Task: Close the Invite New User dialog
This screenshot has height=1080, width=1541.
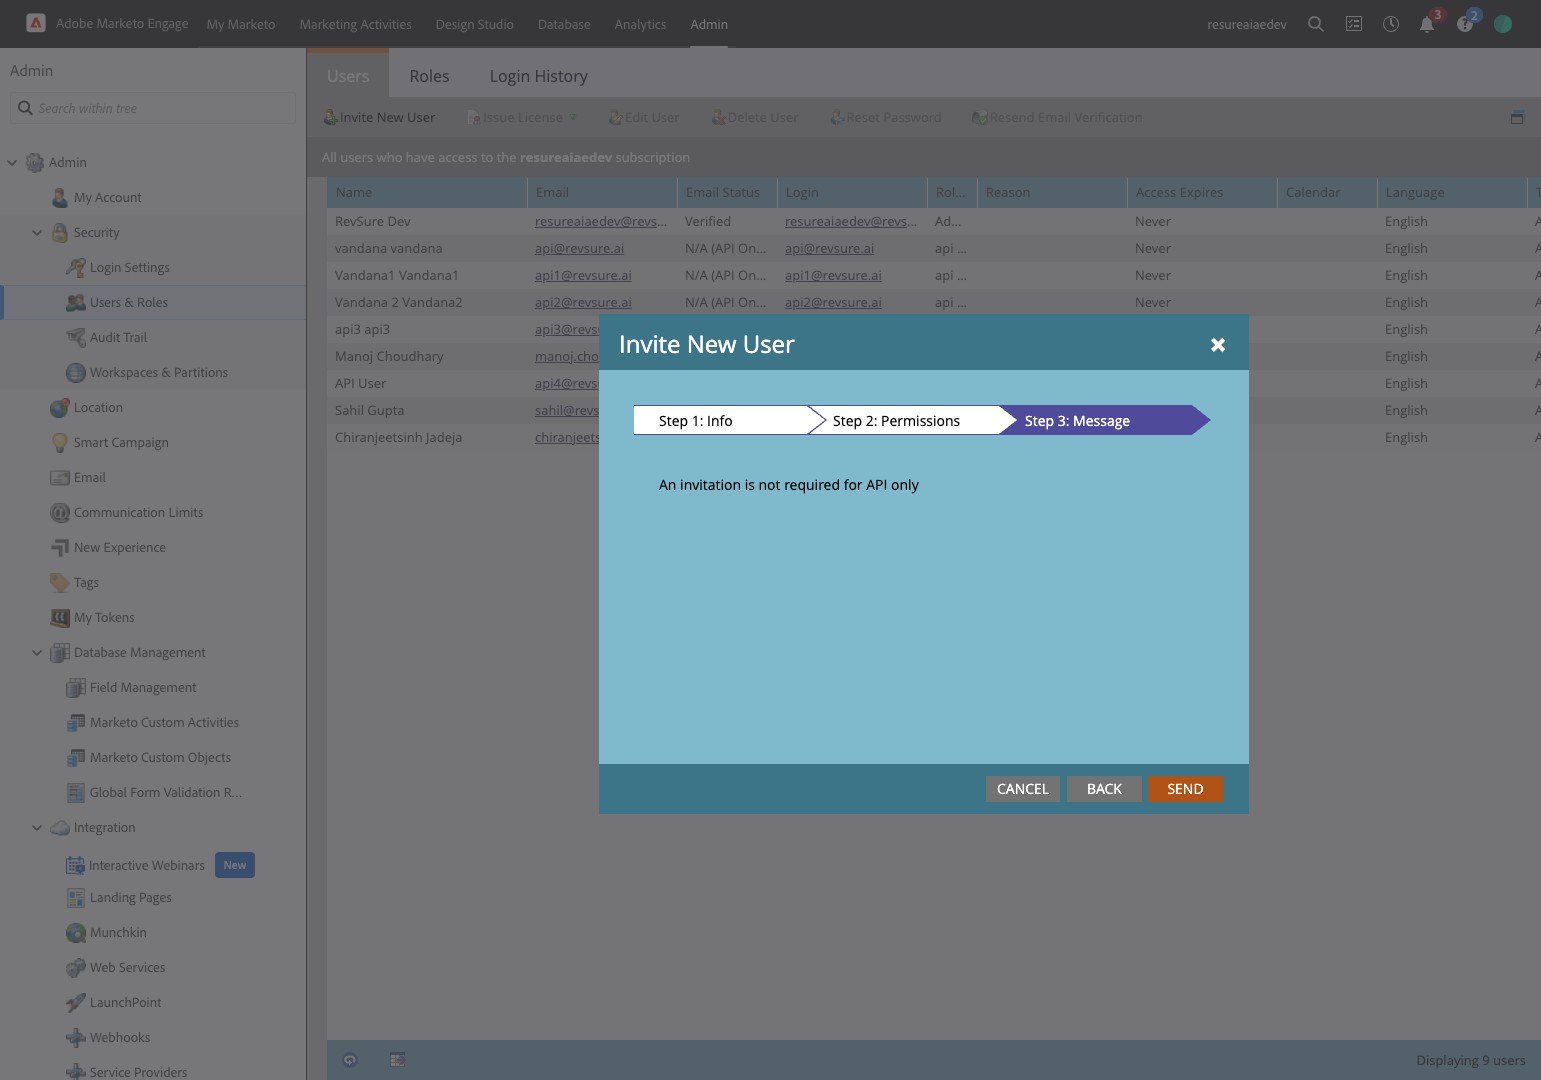Action: tap(1218, 344)
